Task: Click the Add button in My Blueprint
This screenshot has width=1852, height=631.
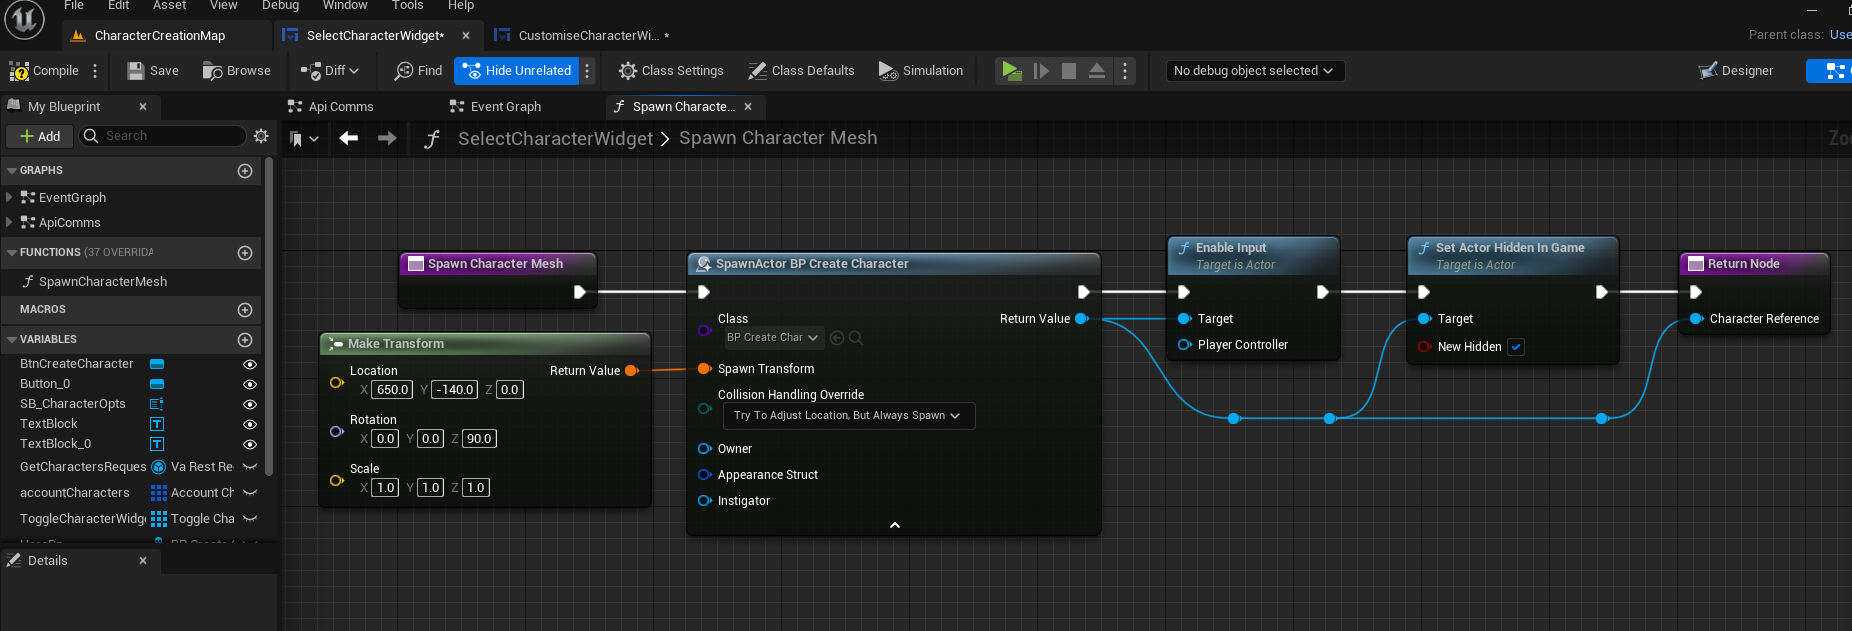Action: pos(40,137)
